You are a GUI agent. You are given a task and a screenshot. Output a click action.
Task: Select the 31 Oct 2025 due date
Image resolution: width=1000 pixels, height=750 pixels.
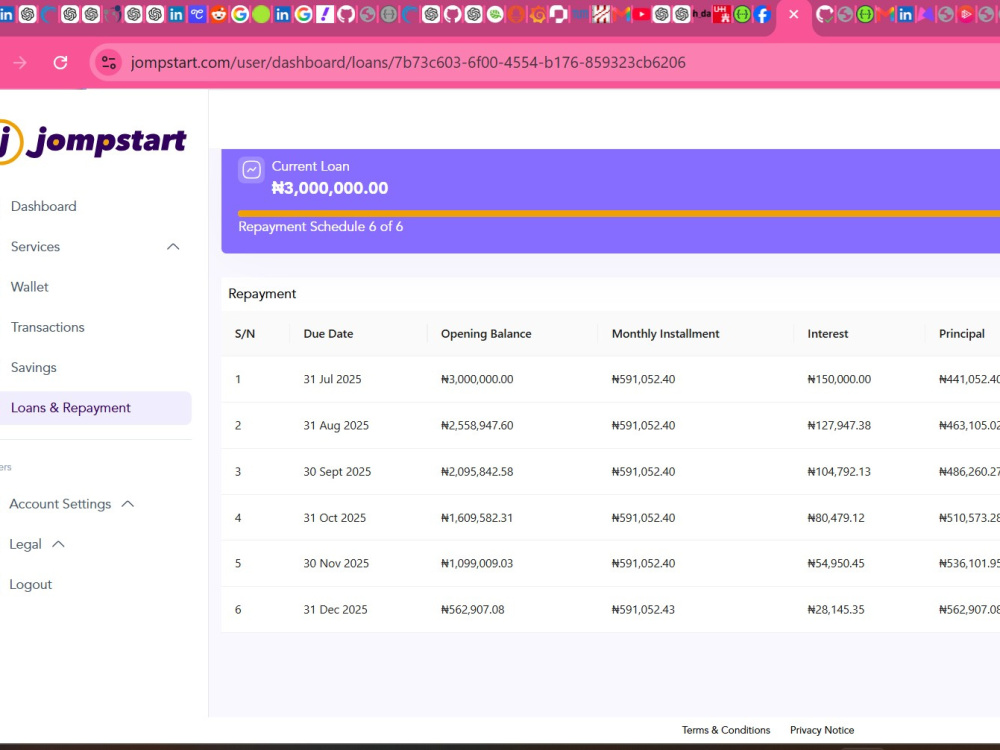pos(335,518)
